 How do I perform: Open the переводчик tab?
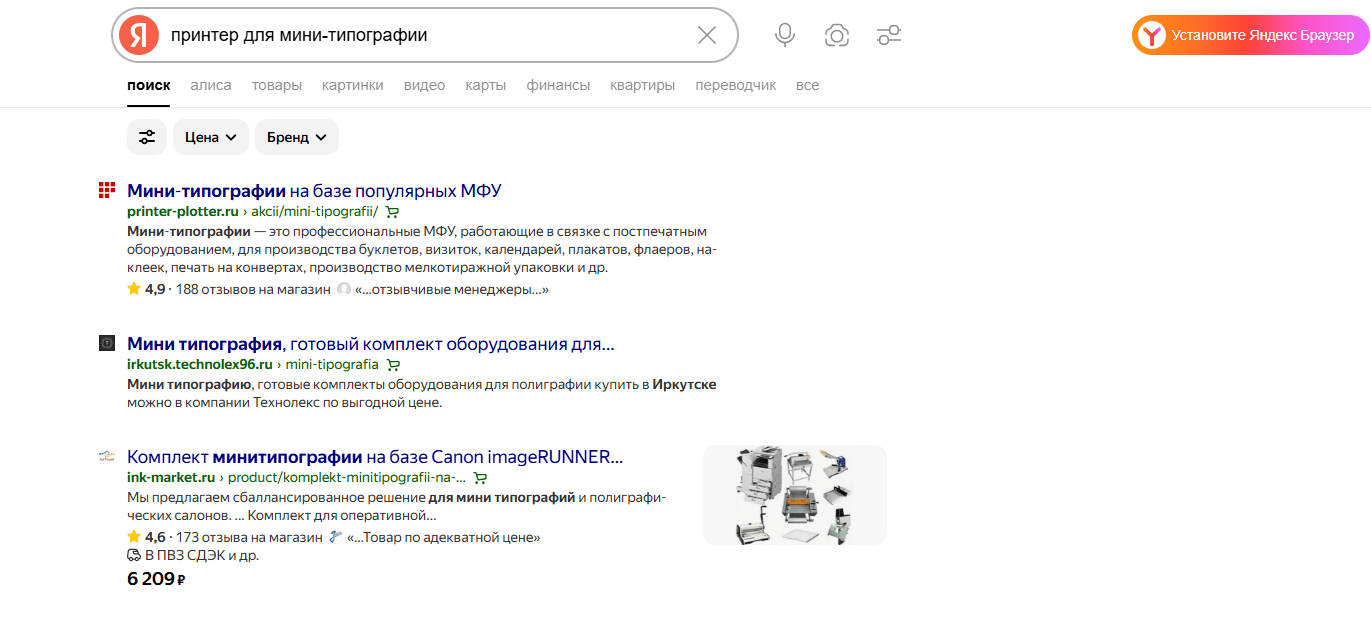pyautogui.click(x=736, y=85)
